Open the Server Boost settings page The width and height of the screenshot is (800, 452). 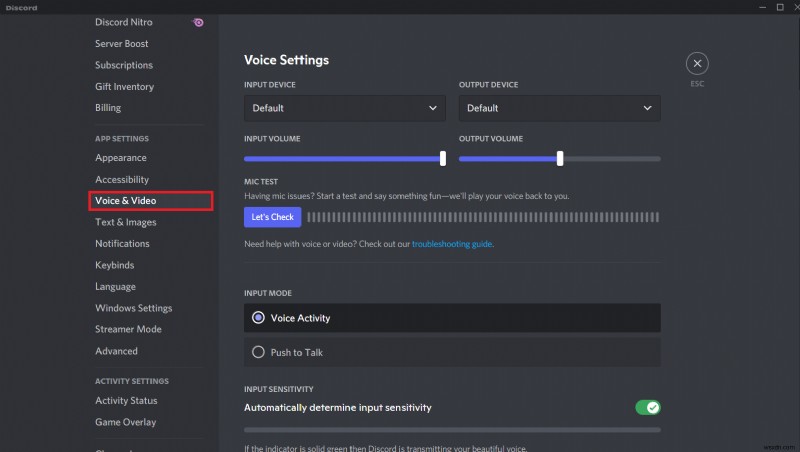point(124,44)
